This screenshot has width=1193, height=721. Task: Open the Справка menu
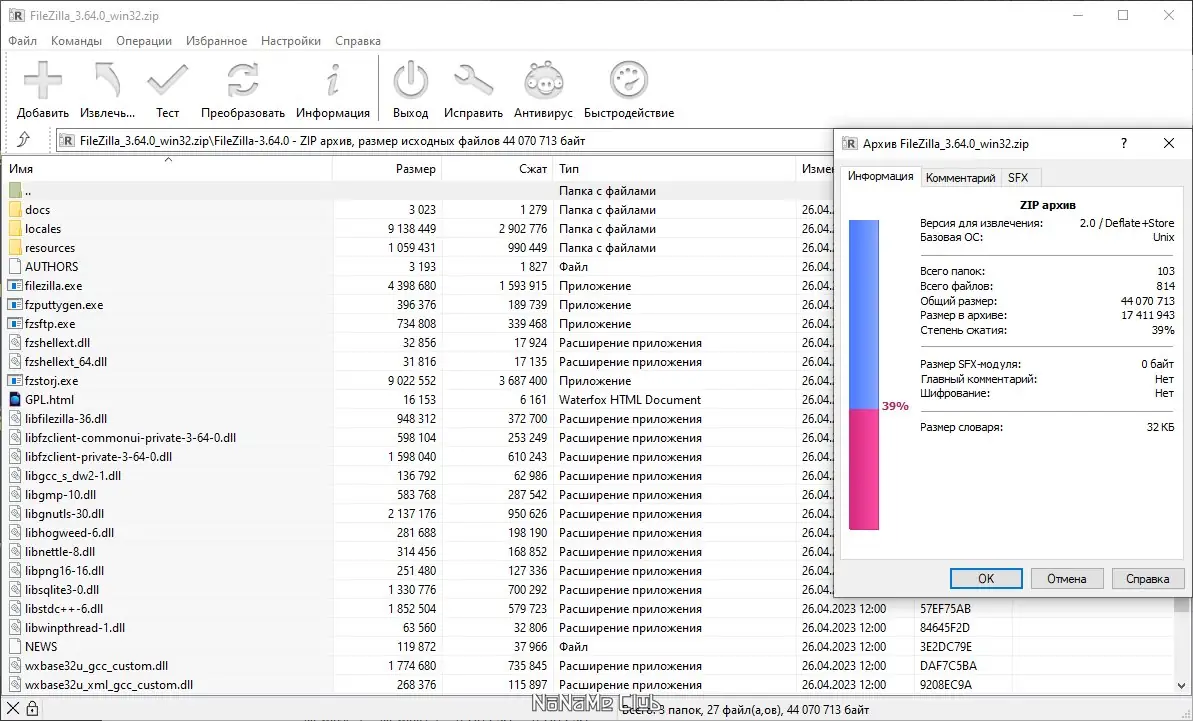click(x=358, y=40)
